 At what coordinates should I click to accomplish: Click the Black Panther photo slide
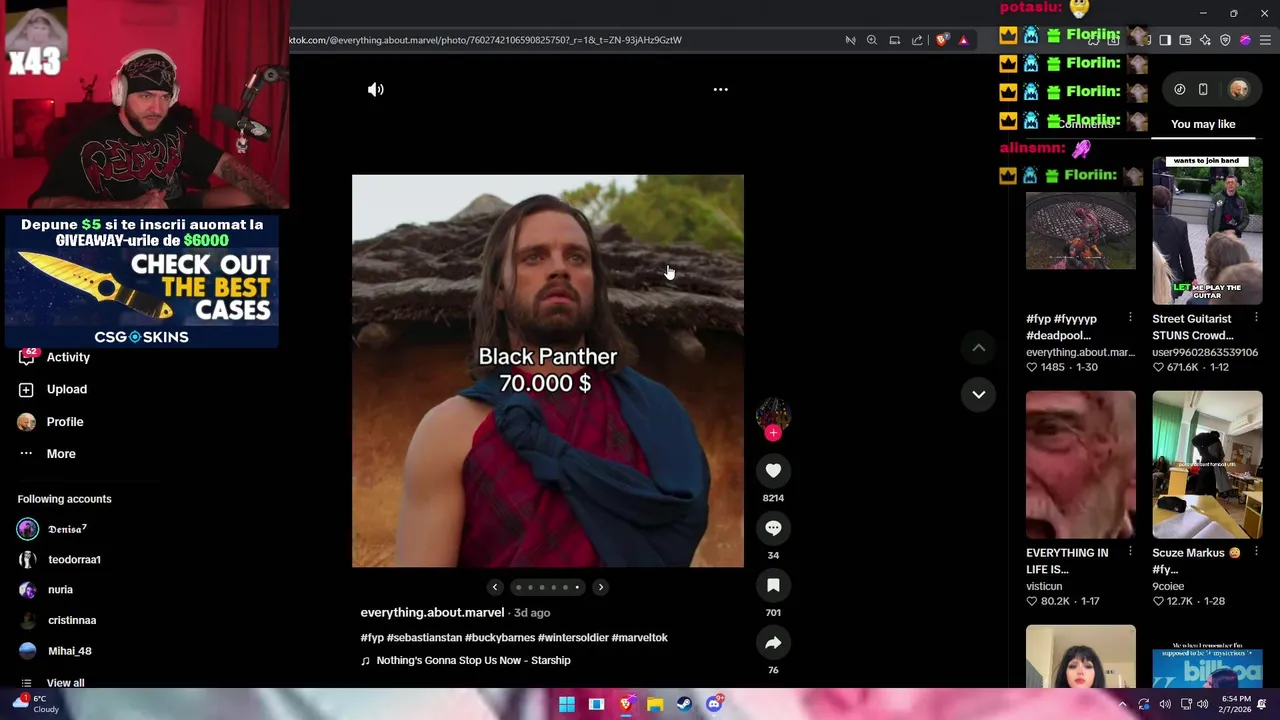pyautogui.click(x=548, y=371)
